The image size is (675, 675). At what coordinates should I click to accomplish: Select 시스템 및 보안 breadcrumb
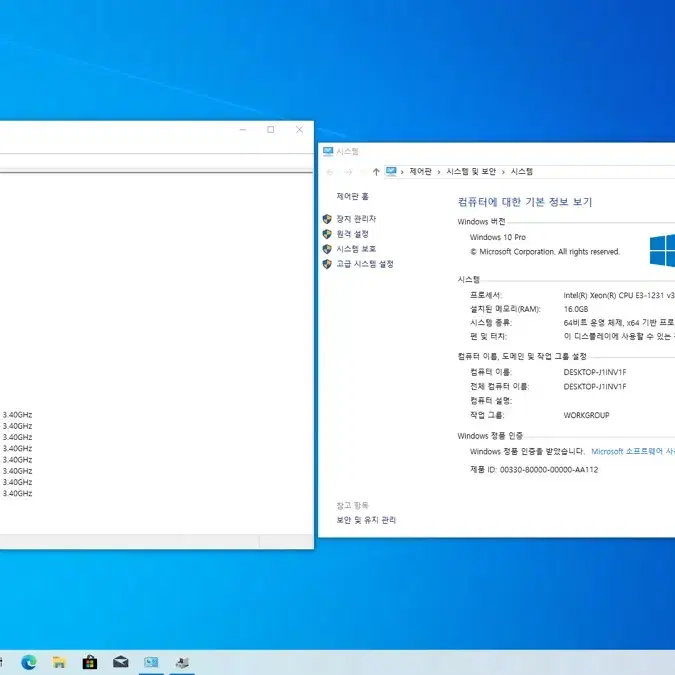pos(471,171)
